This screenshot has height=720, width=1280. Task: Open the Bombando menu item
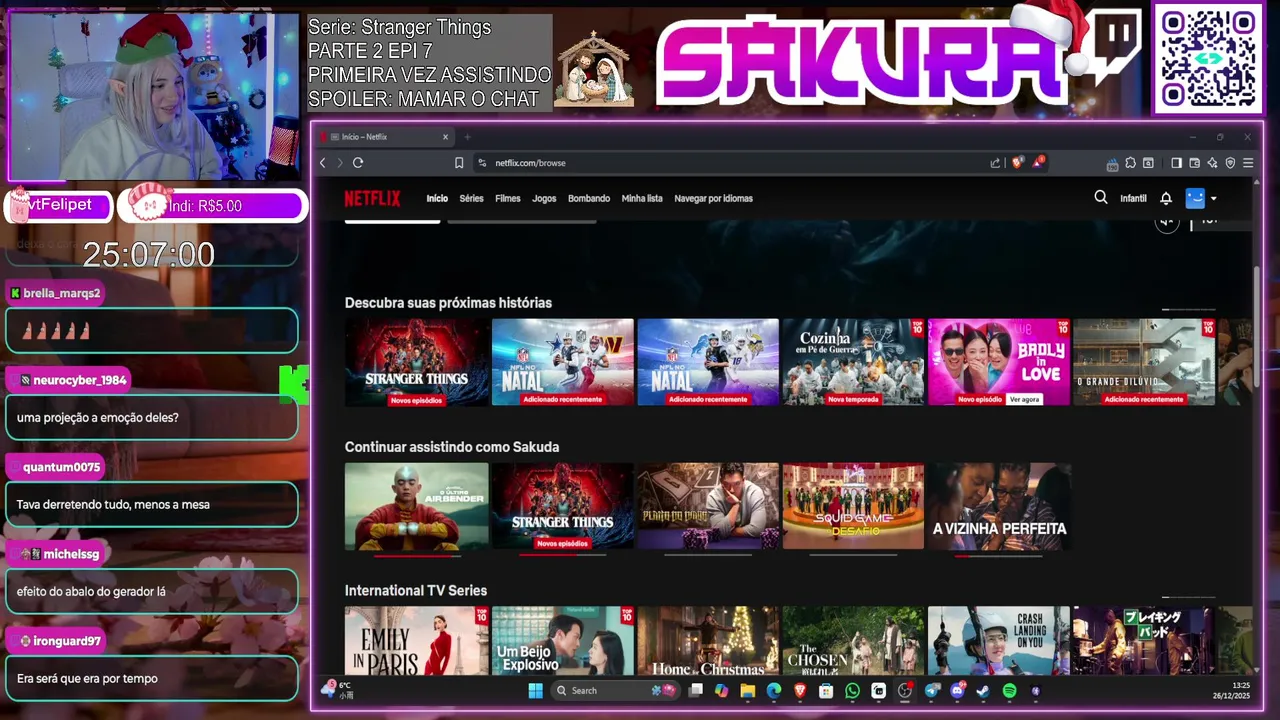pos(589,198)
